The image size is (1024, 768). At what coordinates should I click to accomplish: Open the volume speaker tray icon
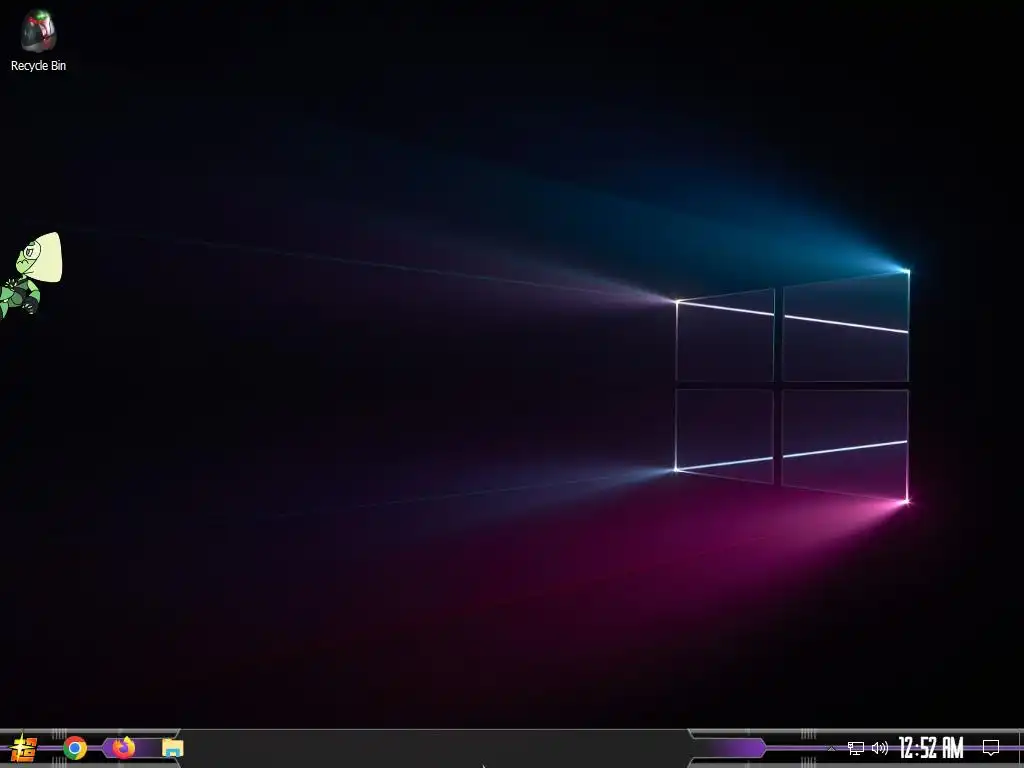coord(880,748)
